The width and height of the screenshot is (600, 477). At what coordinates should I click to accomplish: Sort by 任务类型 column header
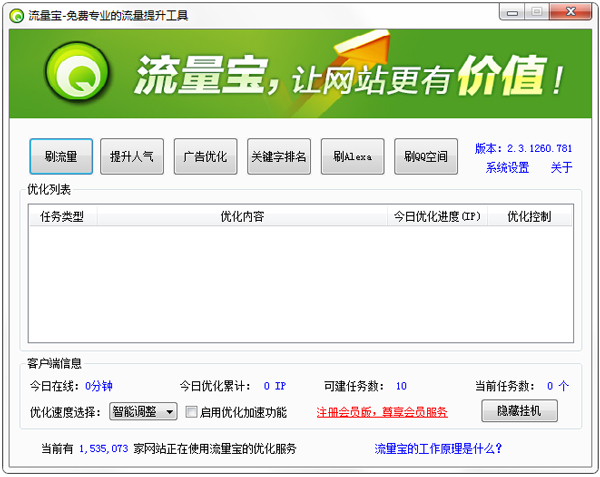tap(62, 217)
